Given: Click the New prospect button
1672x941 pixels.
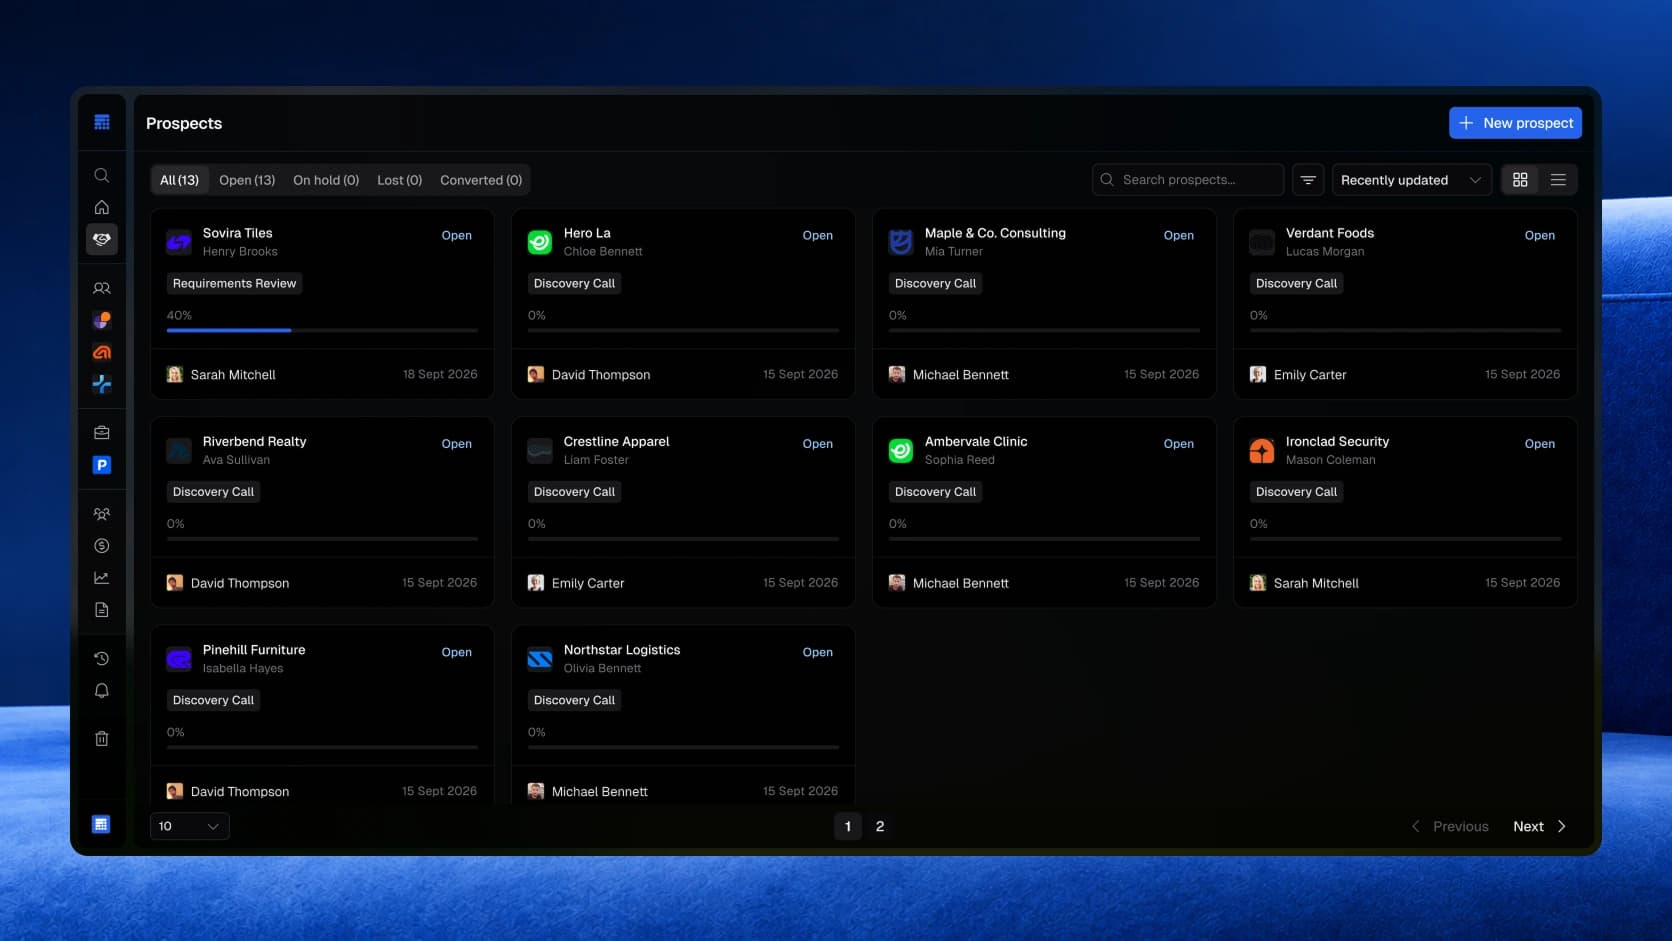Looking at the screenshot, I should tap(1515, 123).
